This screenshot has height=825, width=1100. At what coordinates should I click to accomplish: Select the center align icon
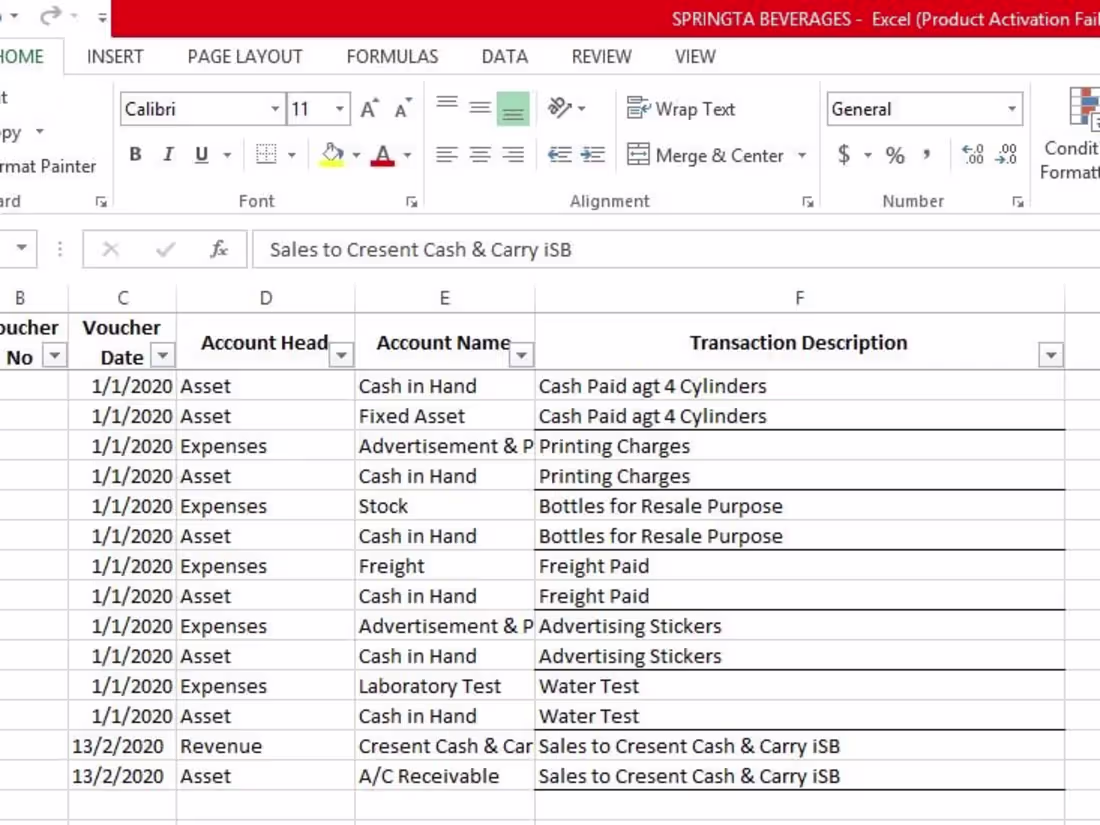pos(480,154)
